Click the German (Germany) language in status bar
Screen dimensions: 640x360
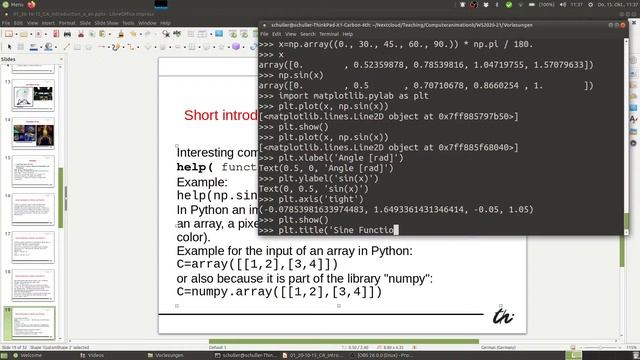(x=498, y=347)
